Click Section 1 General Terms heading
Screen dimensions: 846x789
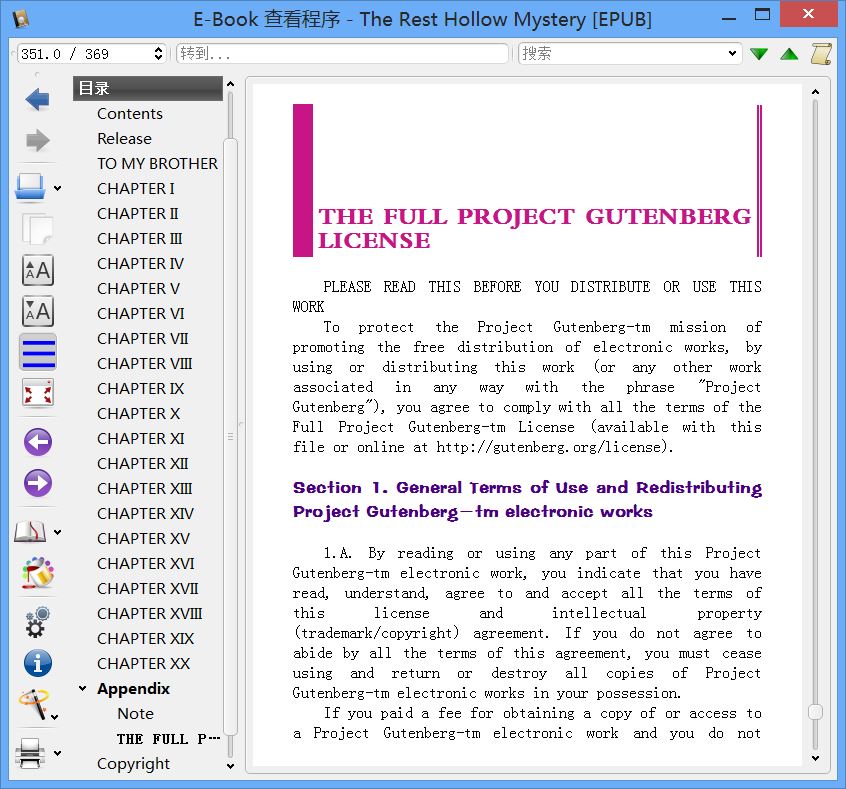coord(527,499)
